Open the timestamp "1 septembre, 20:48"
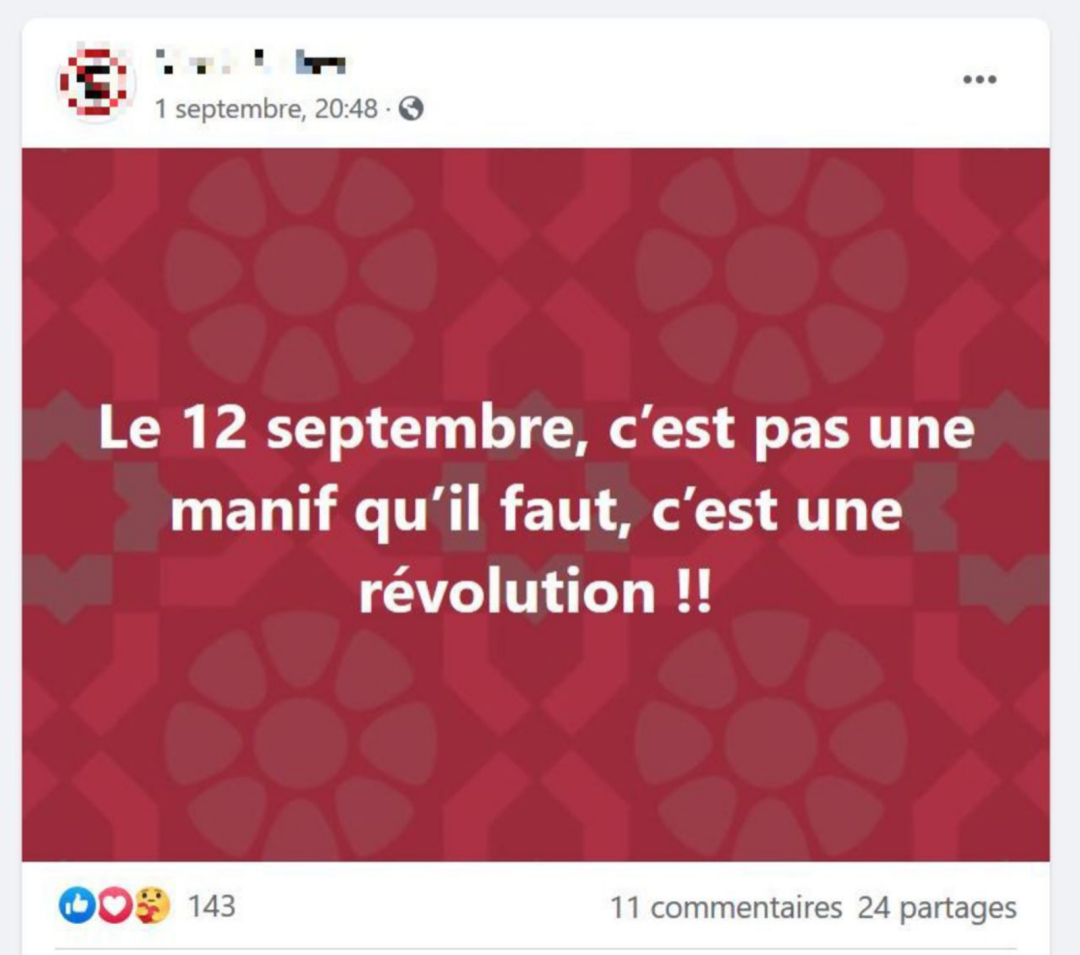The width and height of the screenshot is (1080, 955). pos(267,109)
